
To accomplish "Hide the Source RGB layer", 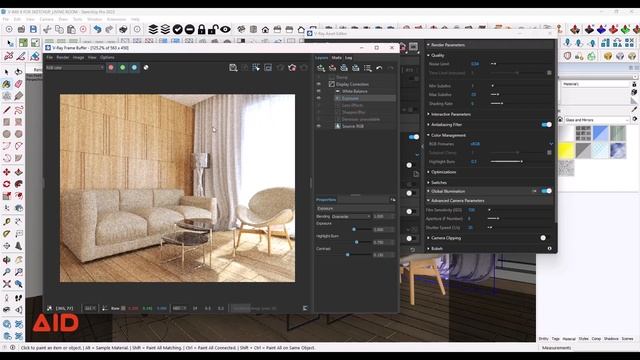I will point(319,126).
